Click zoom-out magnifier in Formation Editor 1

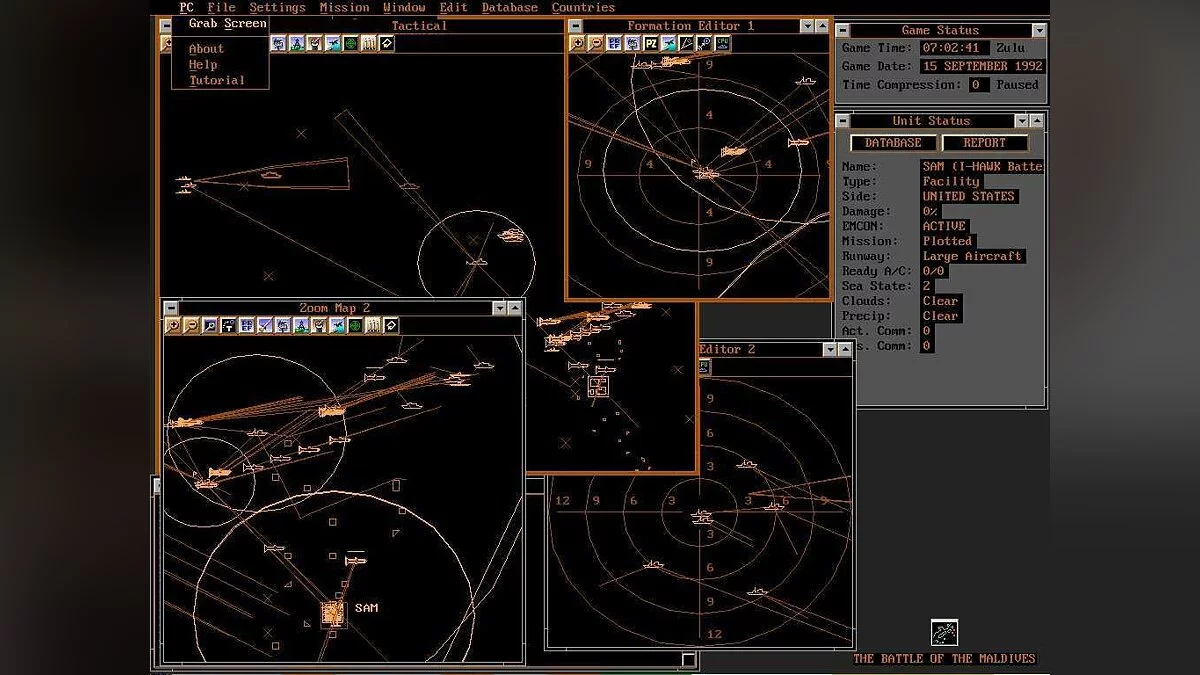pyautogui.click(x=596, y=44)
